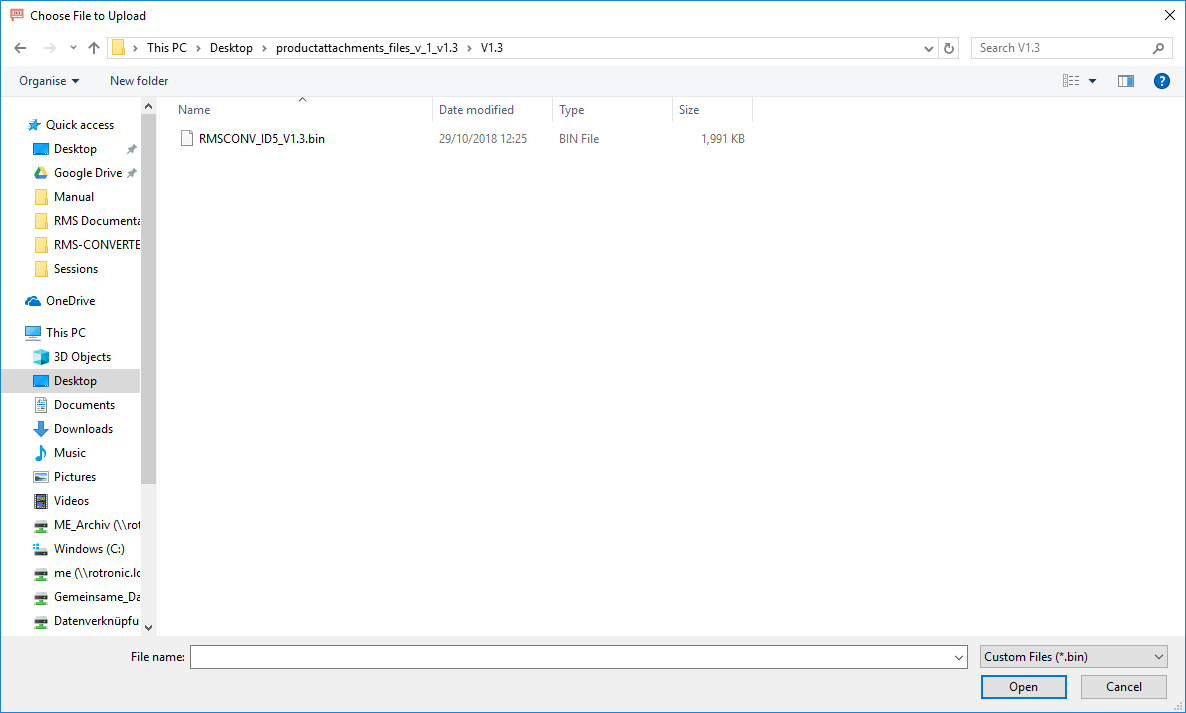The width and height of the screenshot is (1186, 713).
Task: Click navigation pane scroll down arrow
Action: tap(148, 628)
